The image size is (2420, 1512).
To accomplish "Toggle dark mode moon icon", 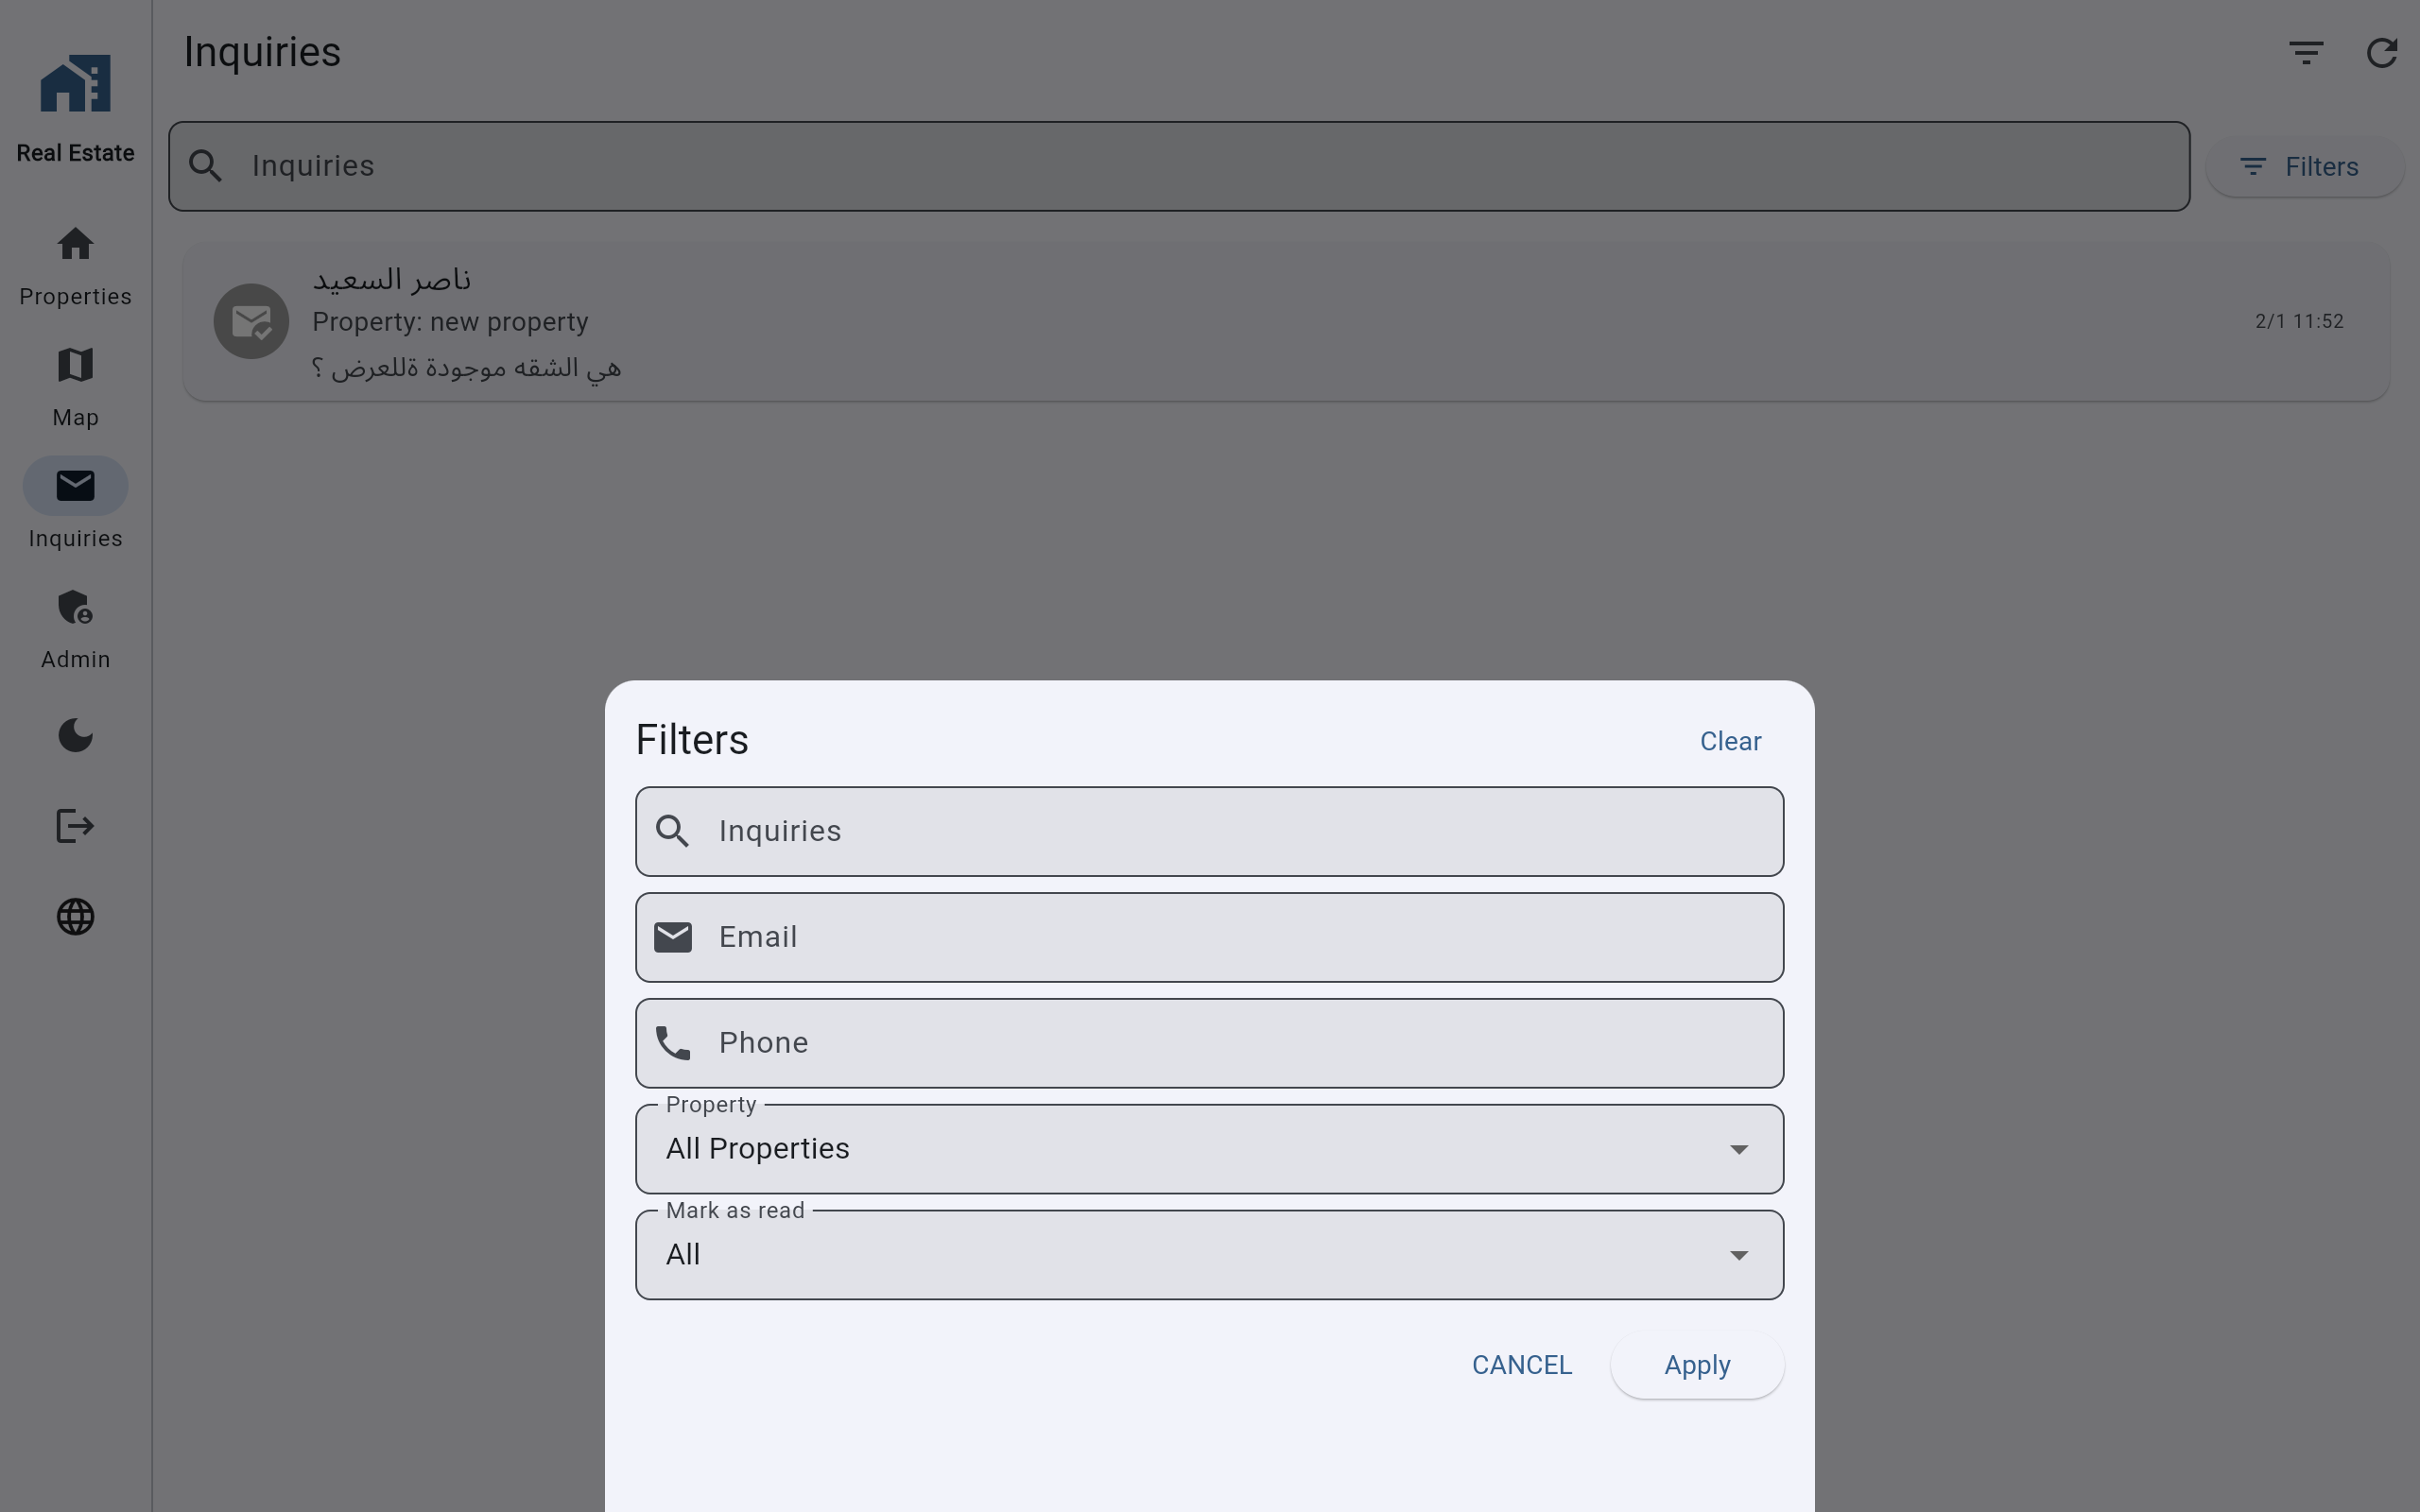I will (x=75, y=736).
